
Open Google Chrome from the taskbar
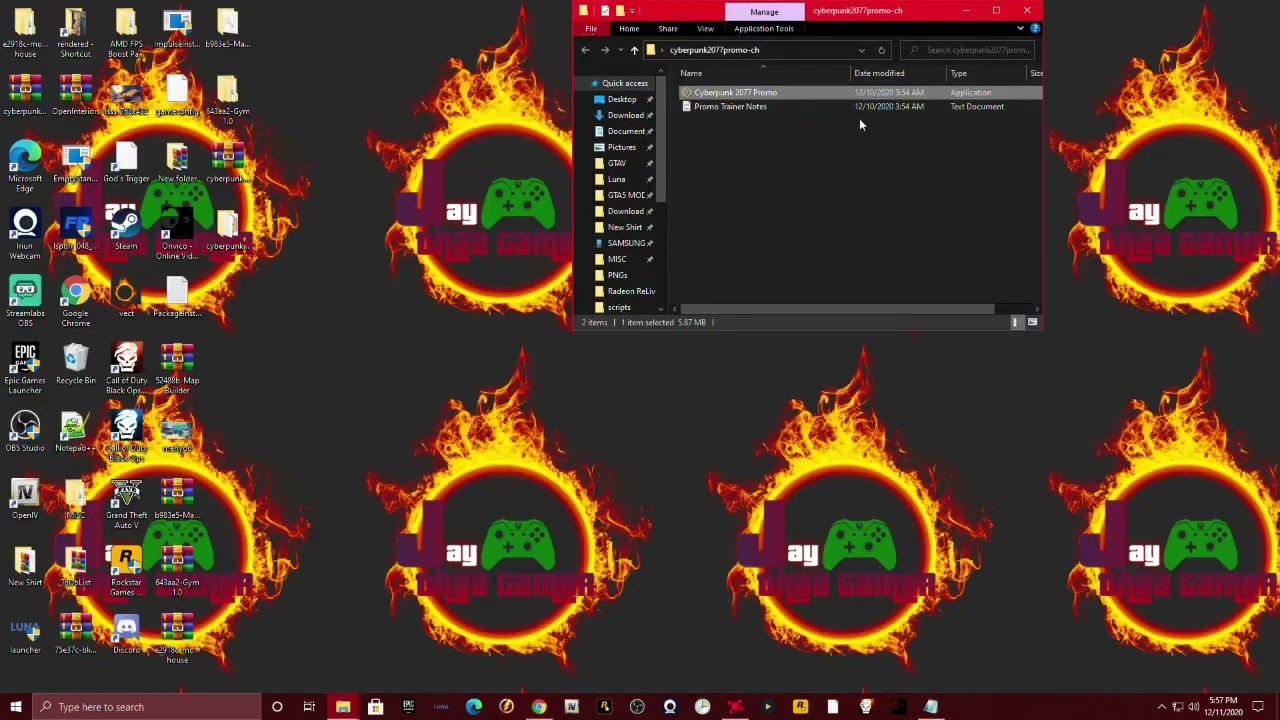point(539,707)
